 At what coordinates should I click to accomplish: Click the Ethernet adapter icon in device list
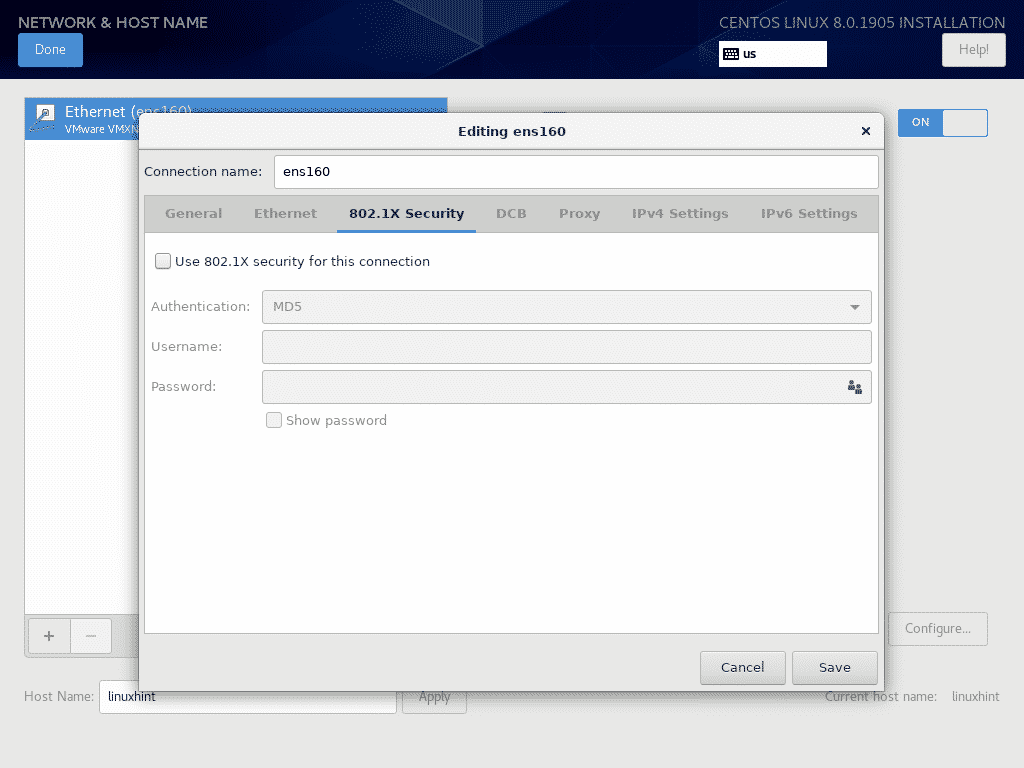point(45,118)
